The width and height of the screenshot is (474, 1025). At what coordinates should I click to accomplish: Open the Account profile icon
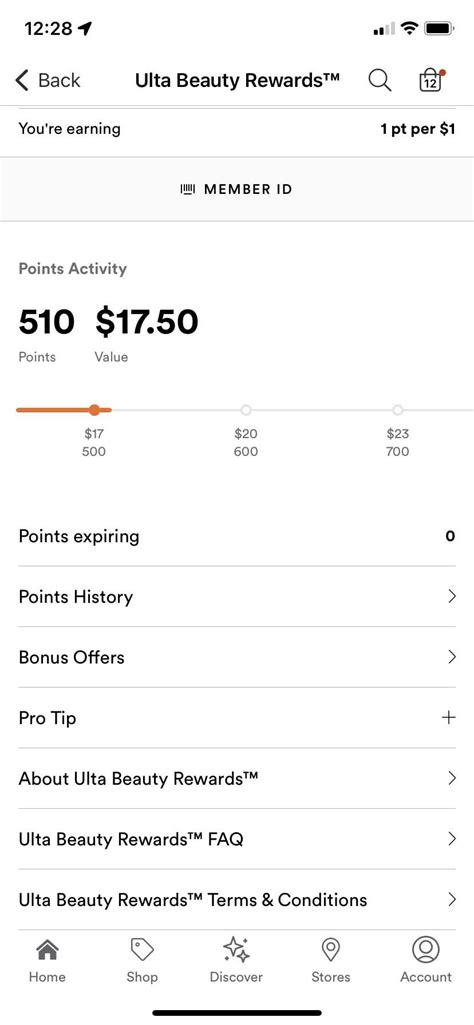(426, 949)
